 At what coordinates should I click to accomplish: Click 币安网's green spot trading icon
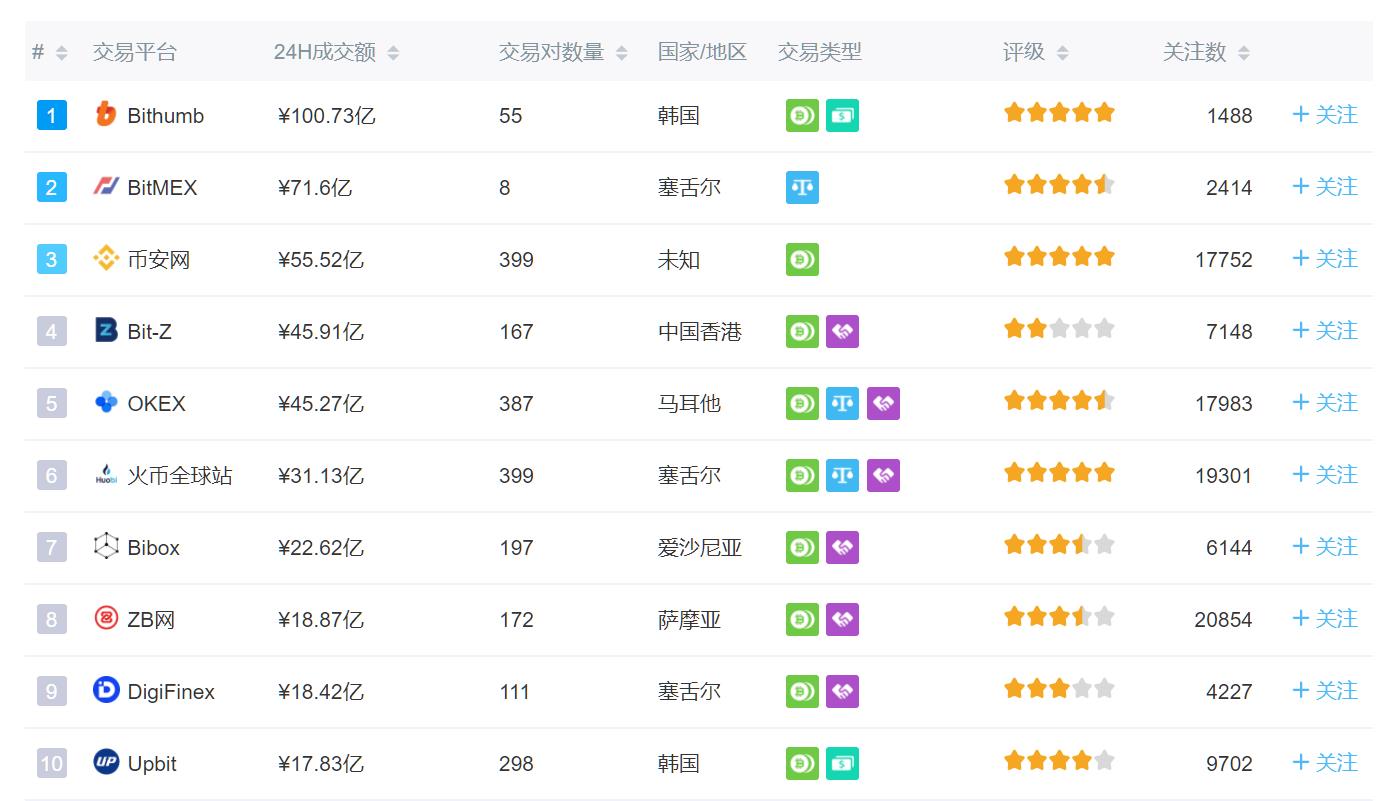tap(802, 259)
